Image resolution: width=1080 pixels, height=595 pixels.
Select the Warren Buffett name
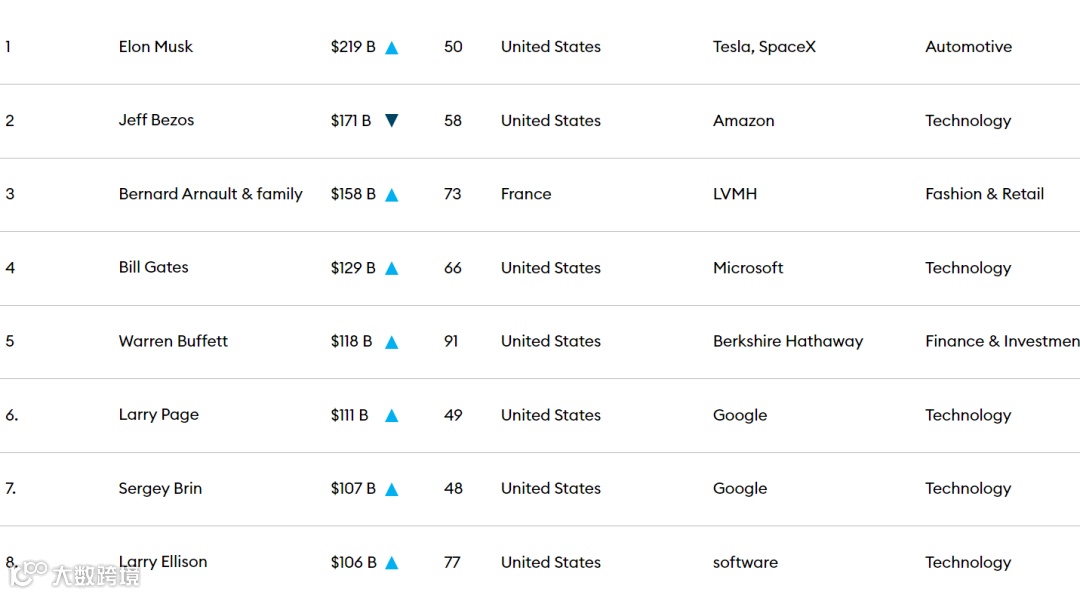173,341
